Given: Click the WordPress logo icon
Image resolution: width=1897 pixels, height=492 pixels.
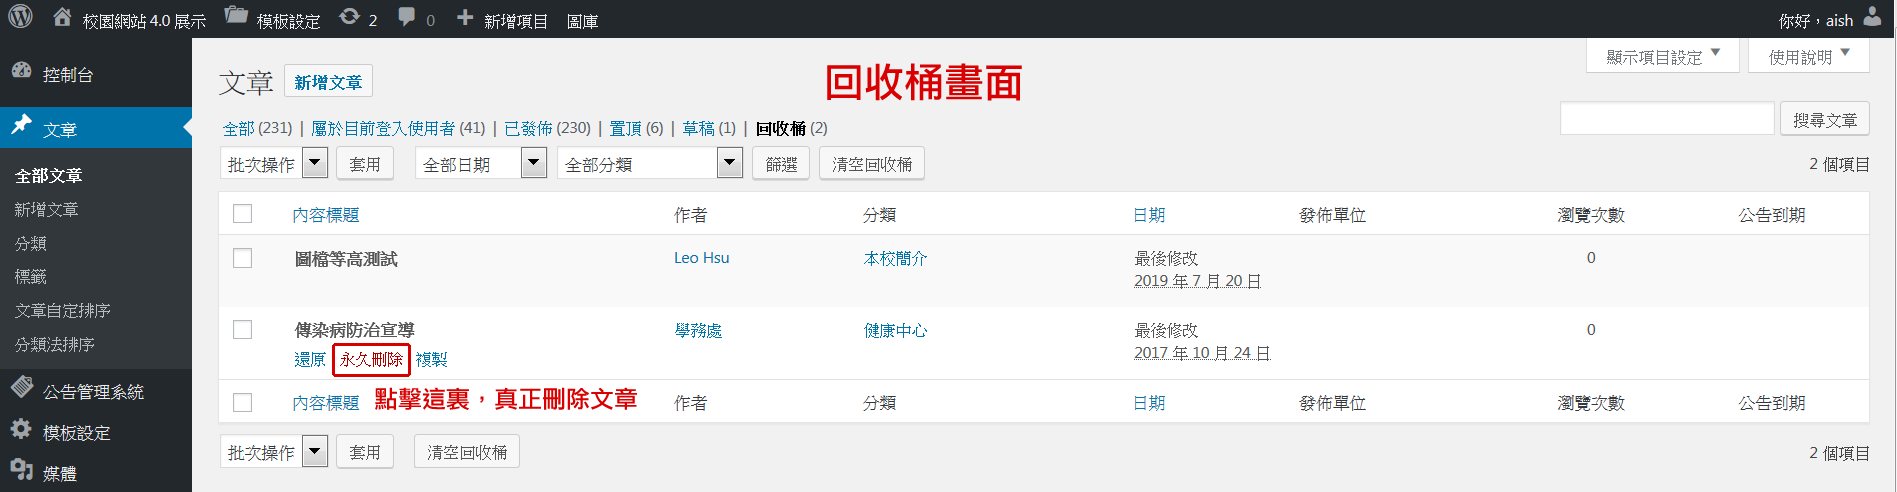Looking at the screenshot, I should 21,17.
